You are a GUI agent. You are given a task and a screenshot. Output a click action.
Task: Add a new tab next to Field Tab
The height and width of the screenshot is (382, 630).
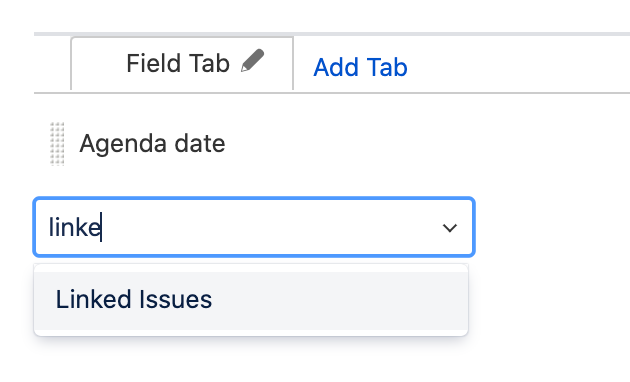click(x=360, y=67)
